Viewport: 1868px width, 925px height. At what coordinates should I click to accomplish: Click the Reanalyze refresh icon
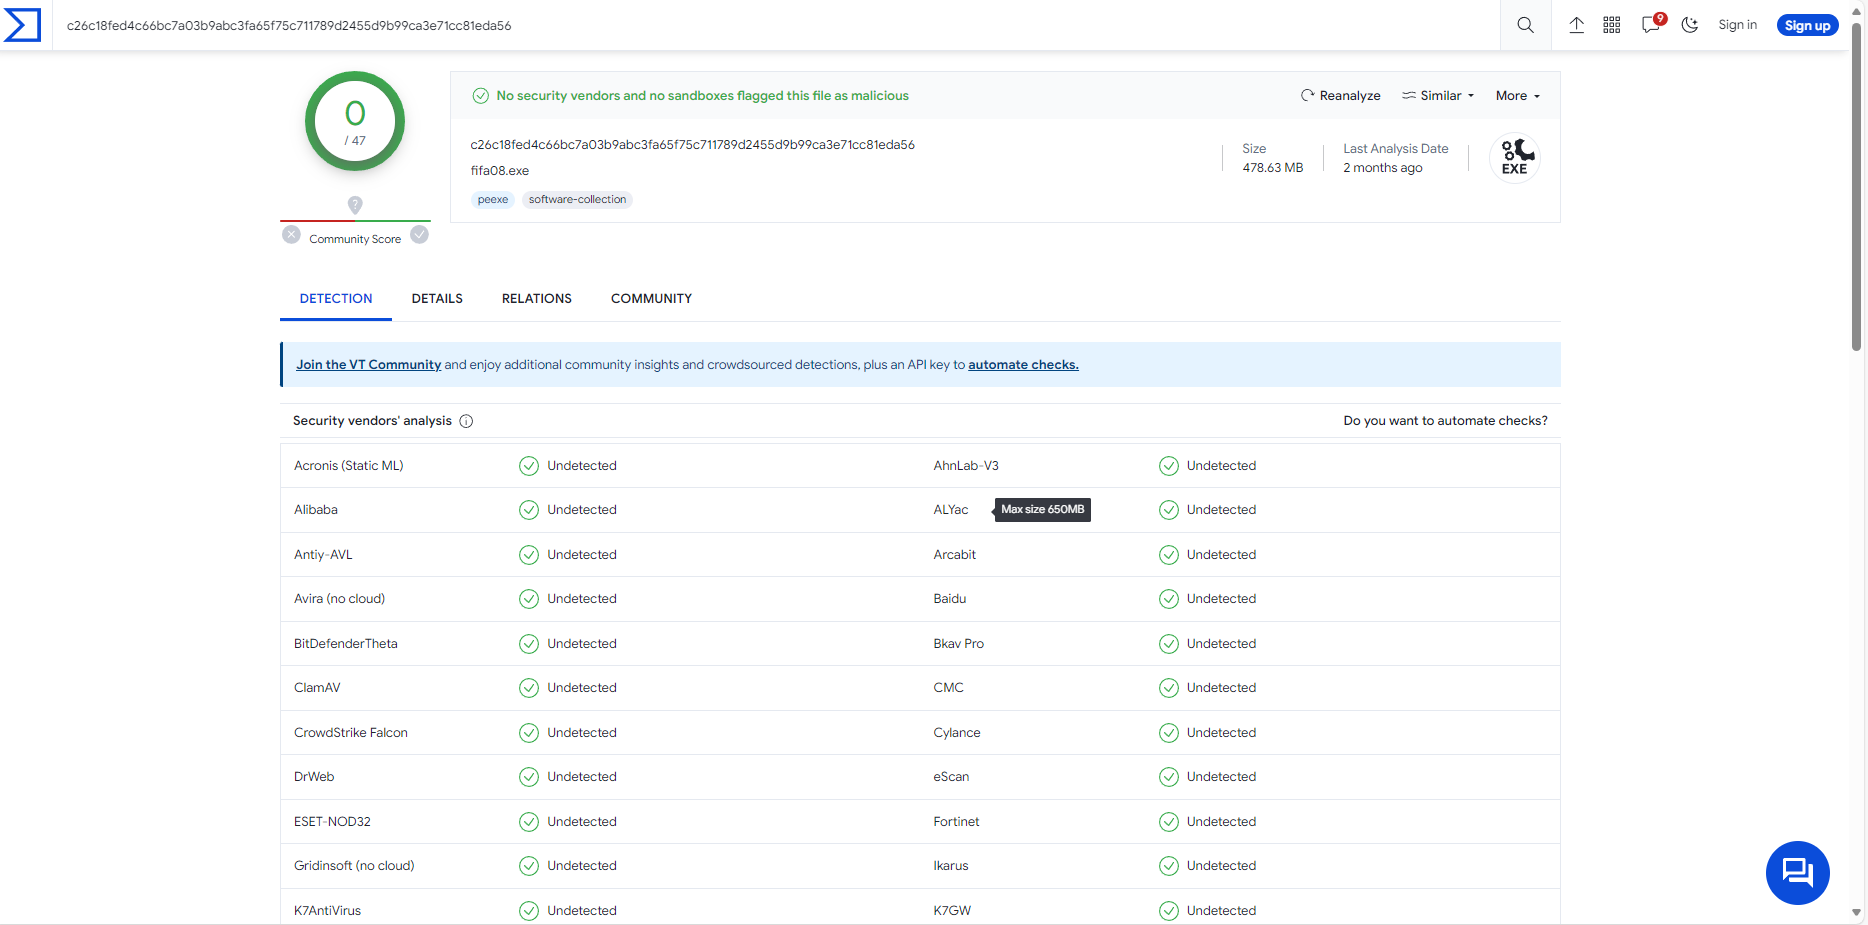coord(1307,96)
